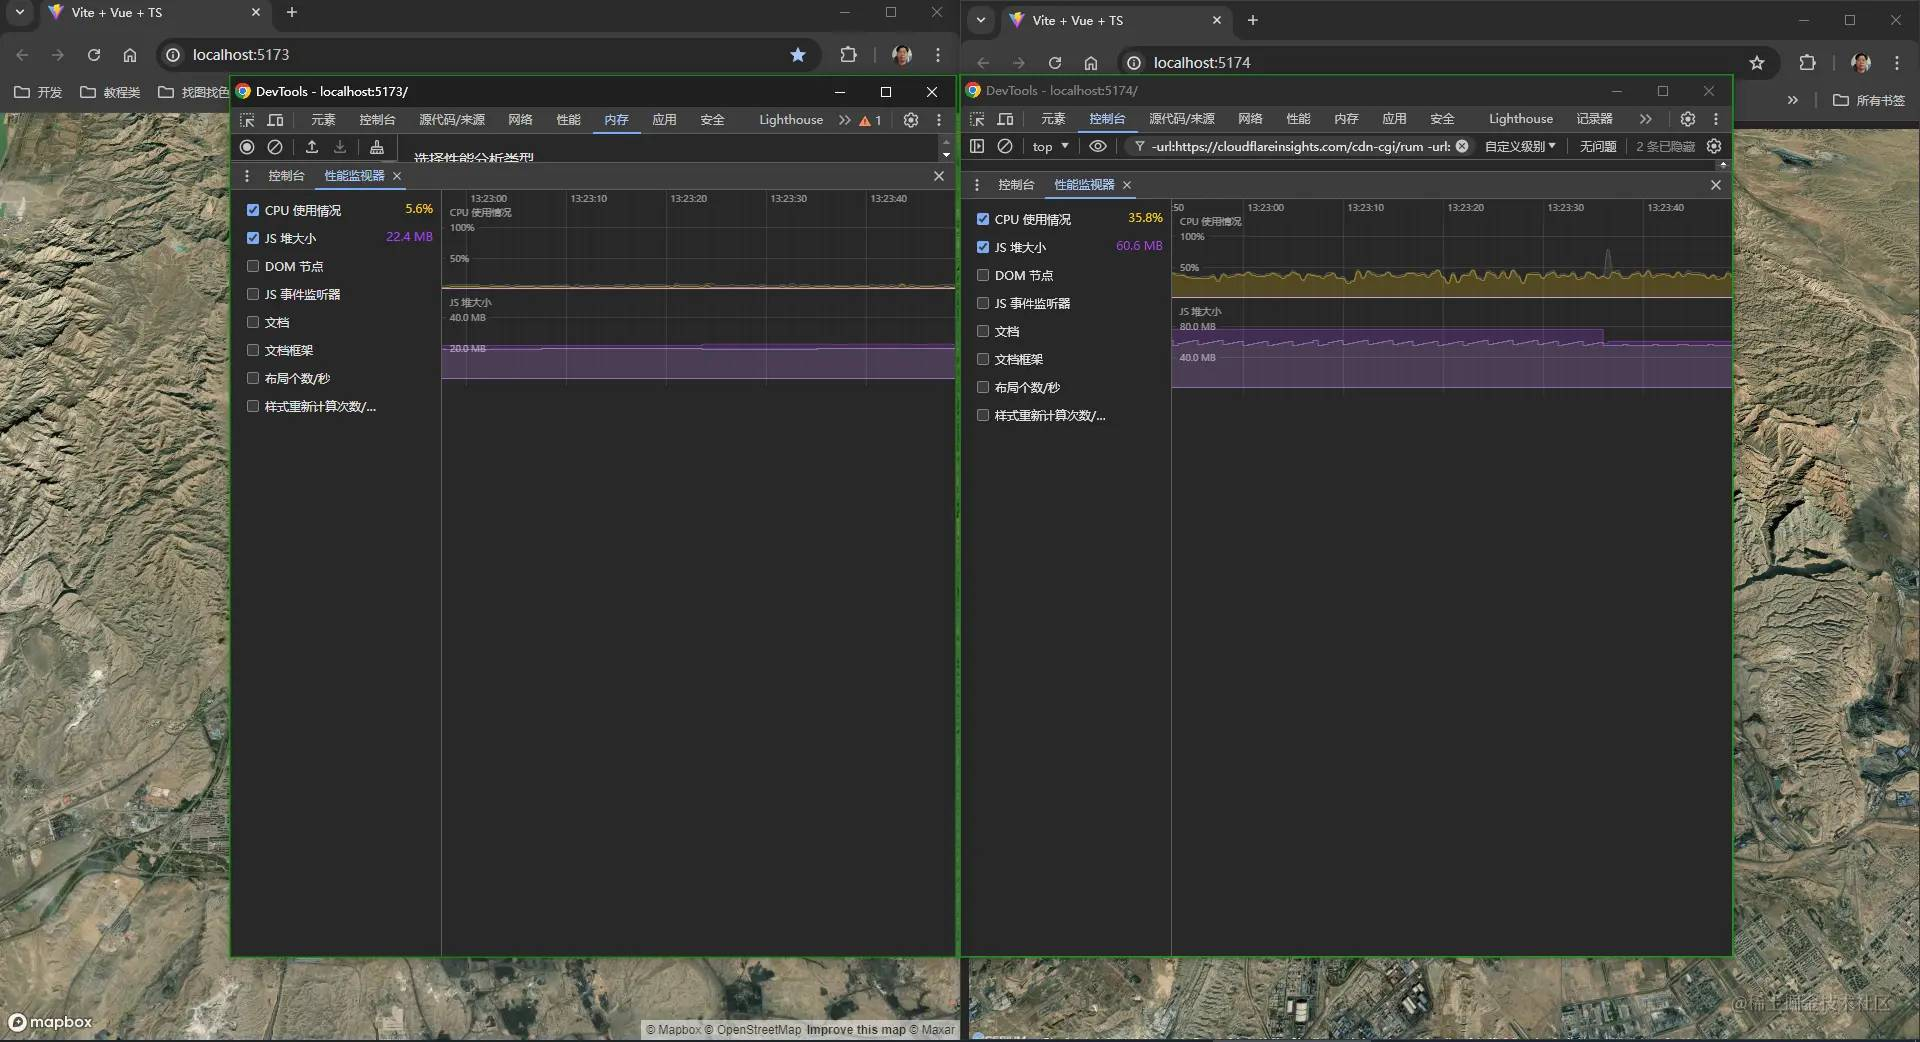Click record heap snapshot button in left DevTools
Viewport: 1920px width, 1042px height.
tap(247, 147)
